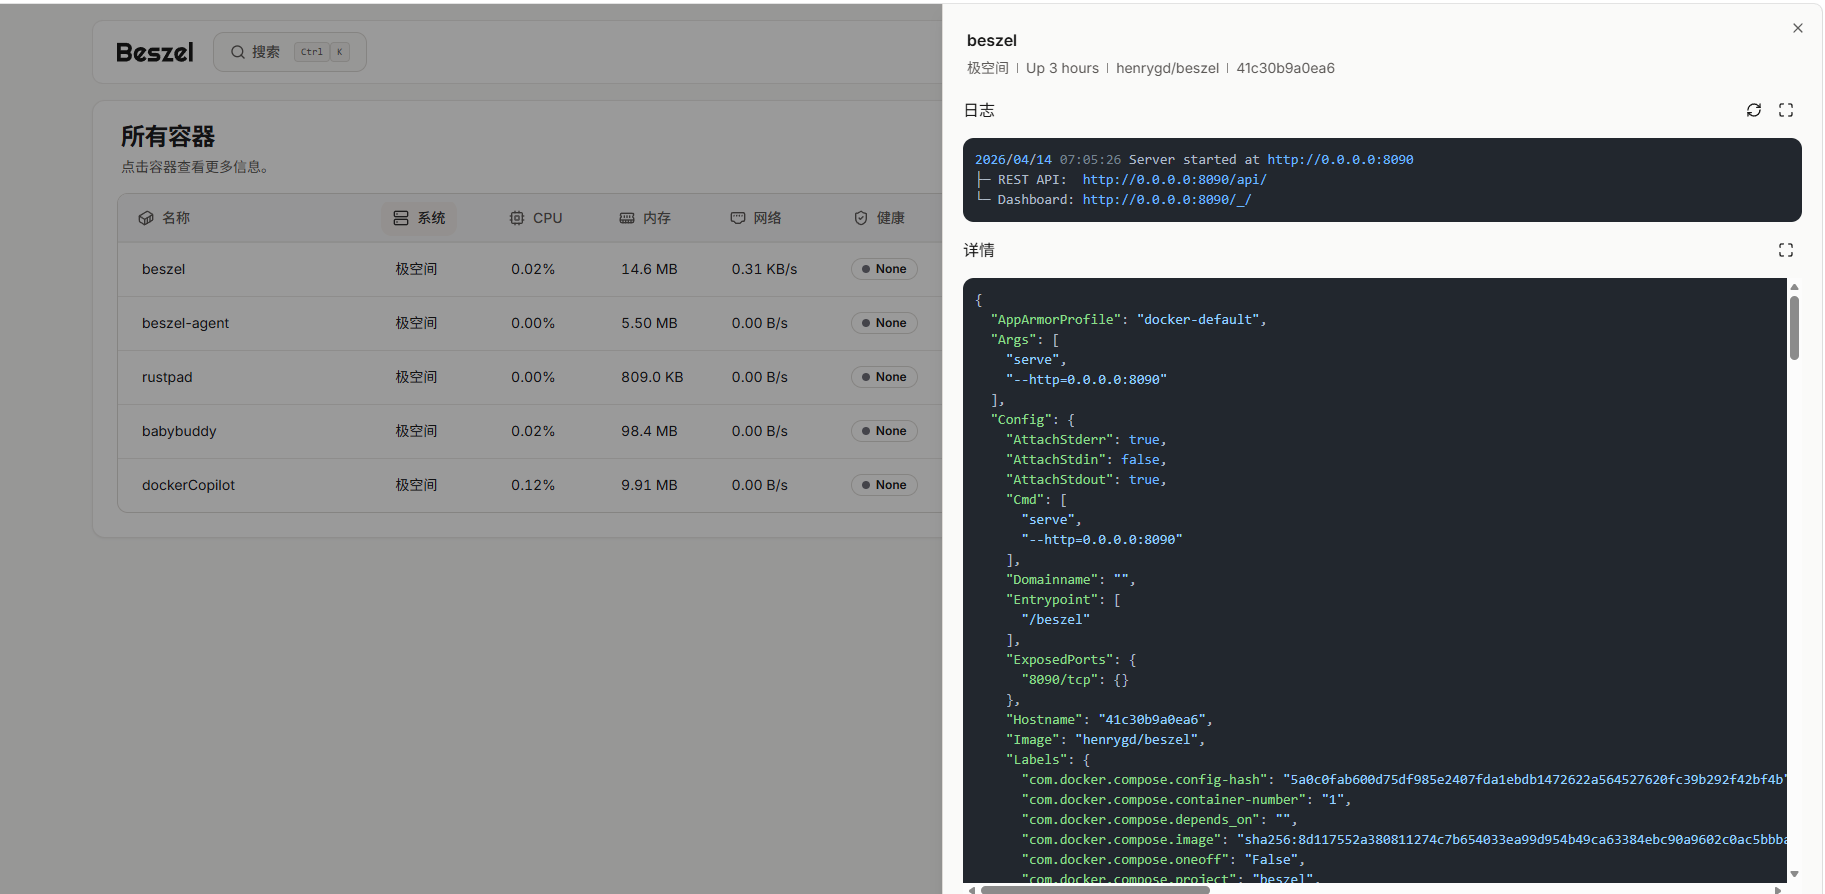Image resolution: width=1825 pixels, height=894 pixels.
Task: Open the REST API link in logs
Action: pyautogui.click(x=1174, y=180)
